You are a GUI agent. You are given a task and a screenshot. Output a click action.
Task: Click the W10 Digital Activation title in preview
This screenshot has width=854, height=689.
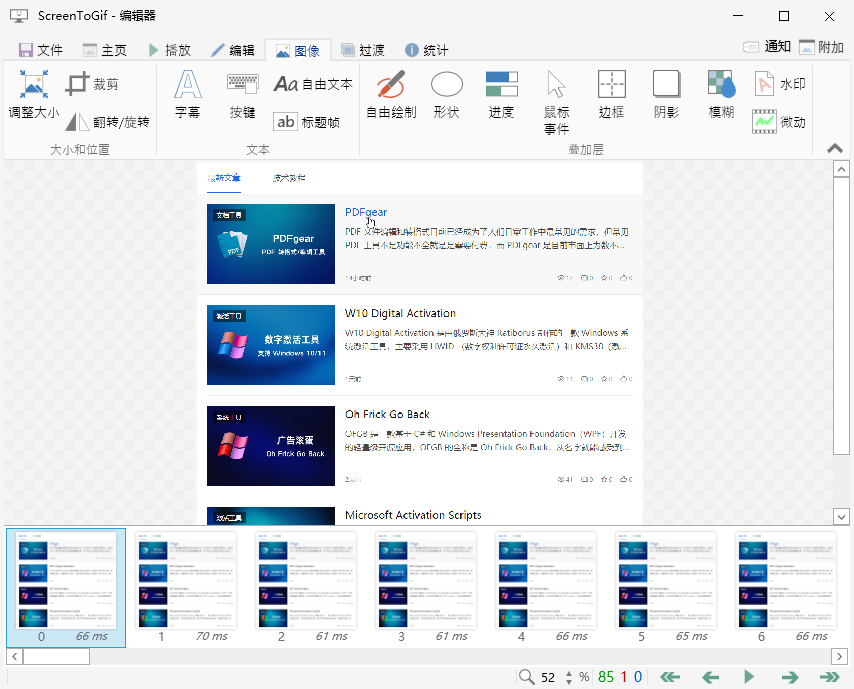pos(400,313)
